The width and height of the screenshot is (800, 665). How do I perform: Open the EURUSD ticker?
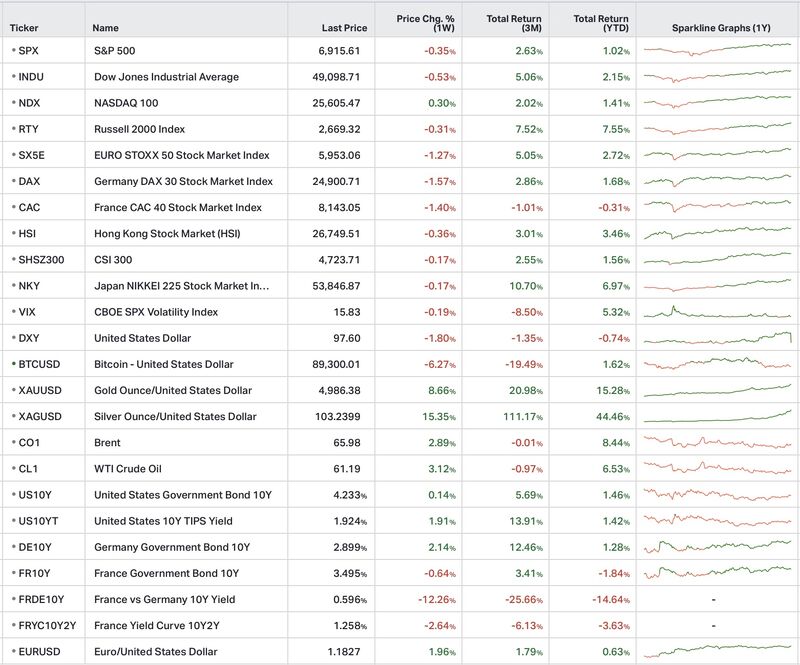pyautogui.click(x=39, y=652)
